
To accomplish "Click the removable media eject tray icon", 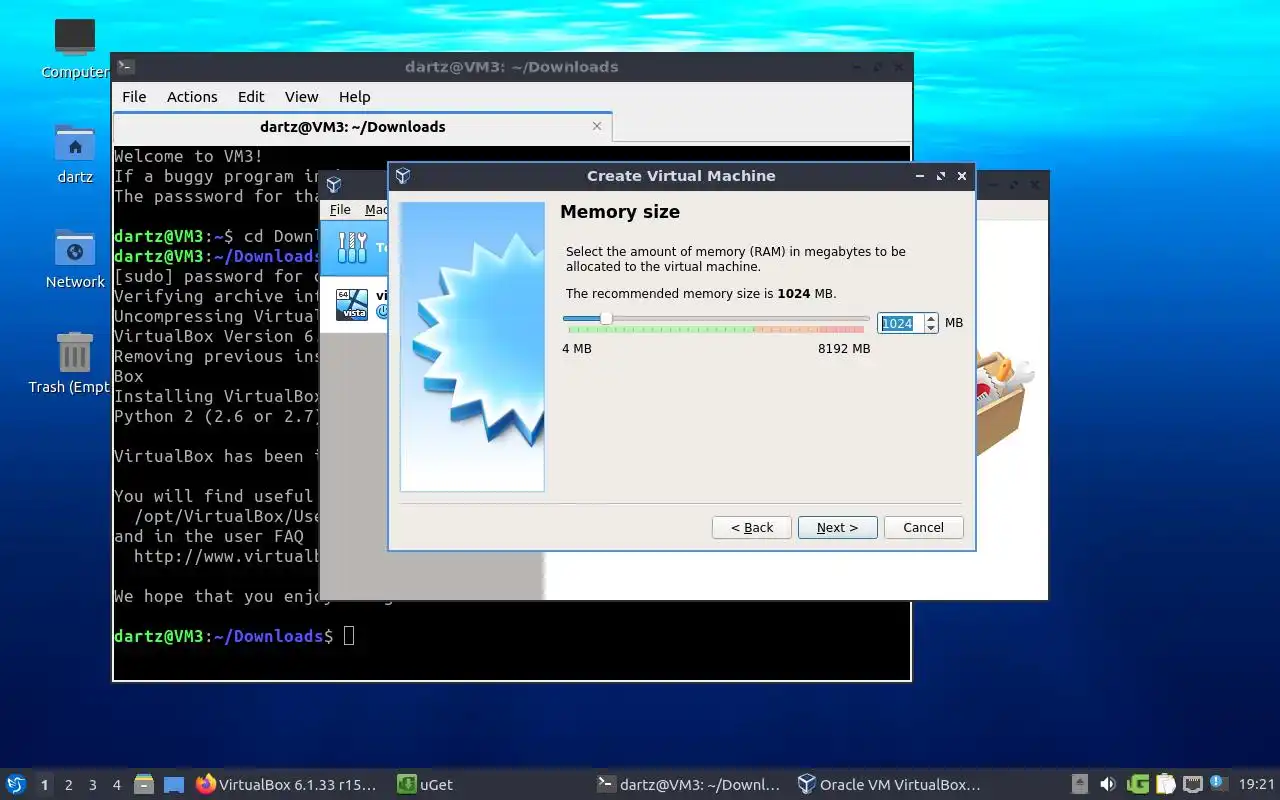I will [1080, 785].
